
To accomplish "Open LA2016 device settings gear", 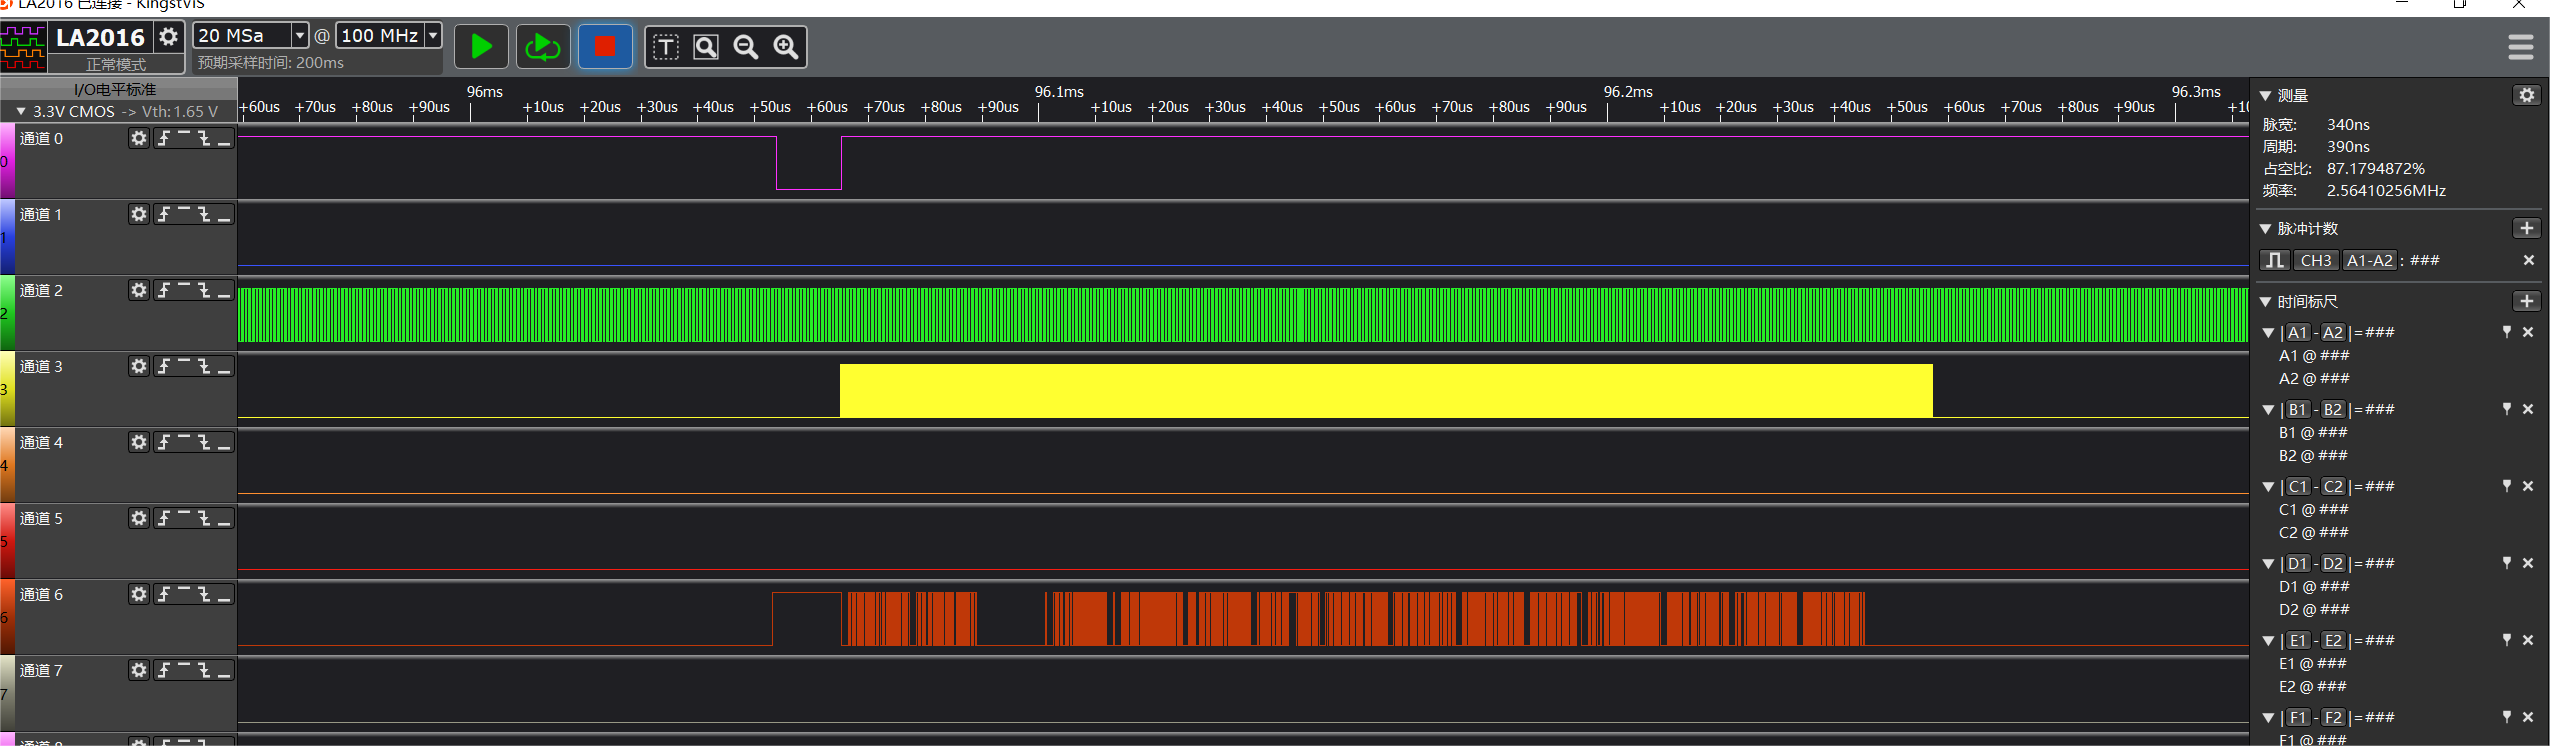I will [x=169, y=37].
